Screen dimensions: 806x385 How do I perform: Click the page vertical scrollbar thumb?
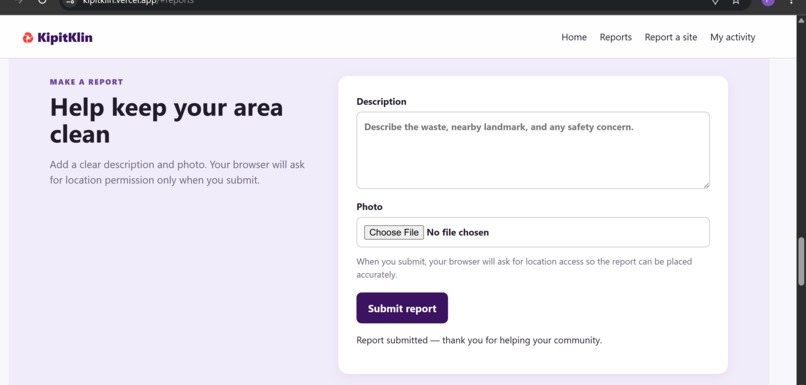801,261
